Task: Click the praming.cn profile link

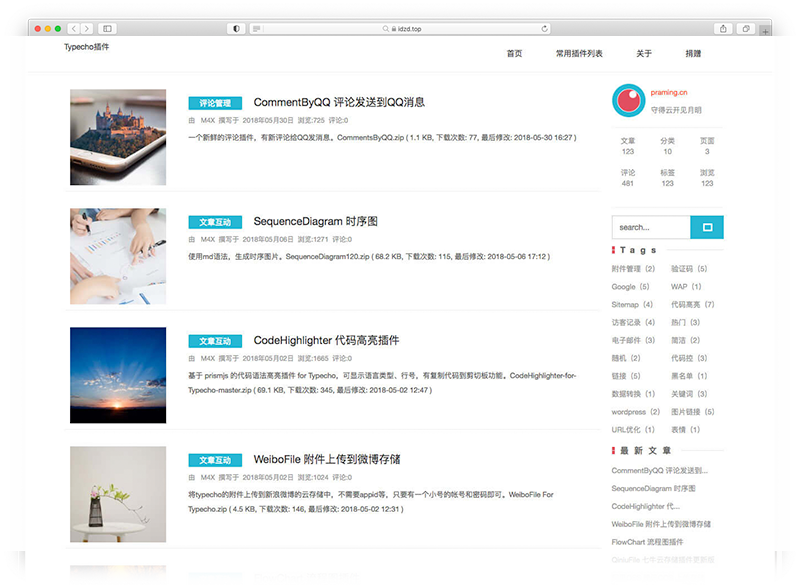Action: point(669,92)
